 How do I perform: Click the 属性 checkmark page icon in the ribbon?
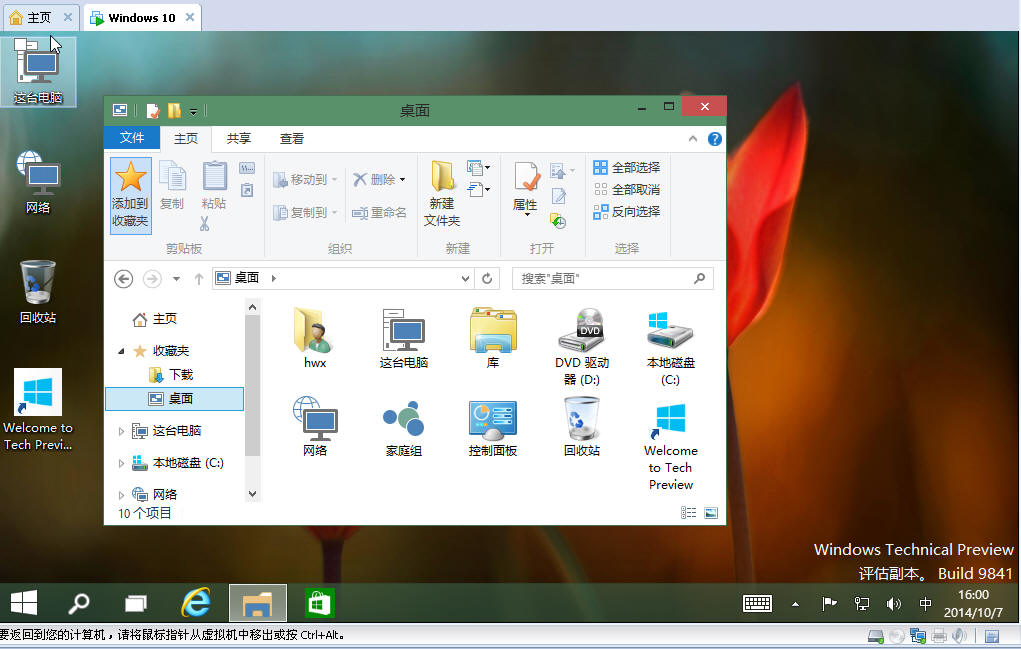pos(526,178)
